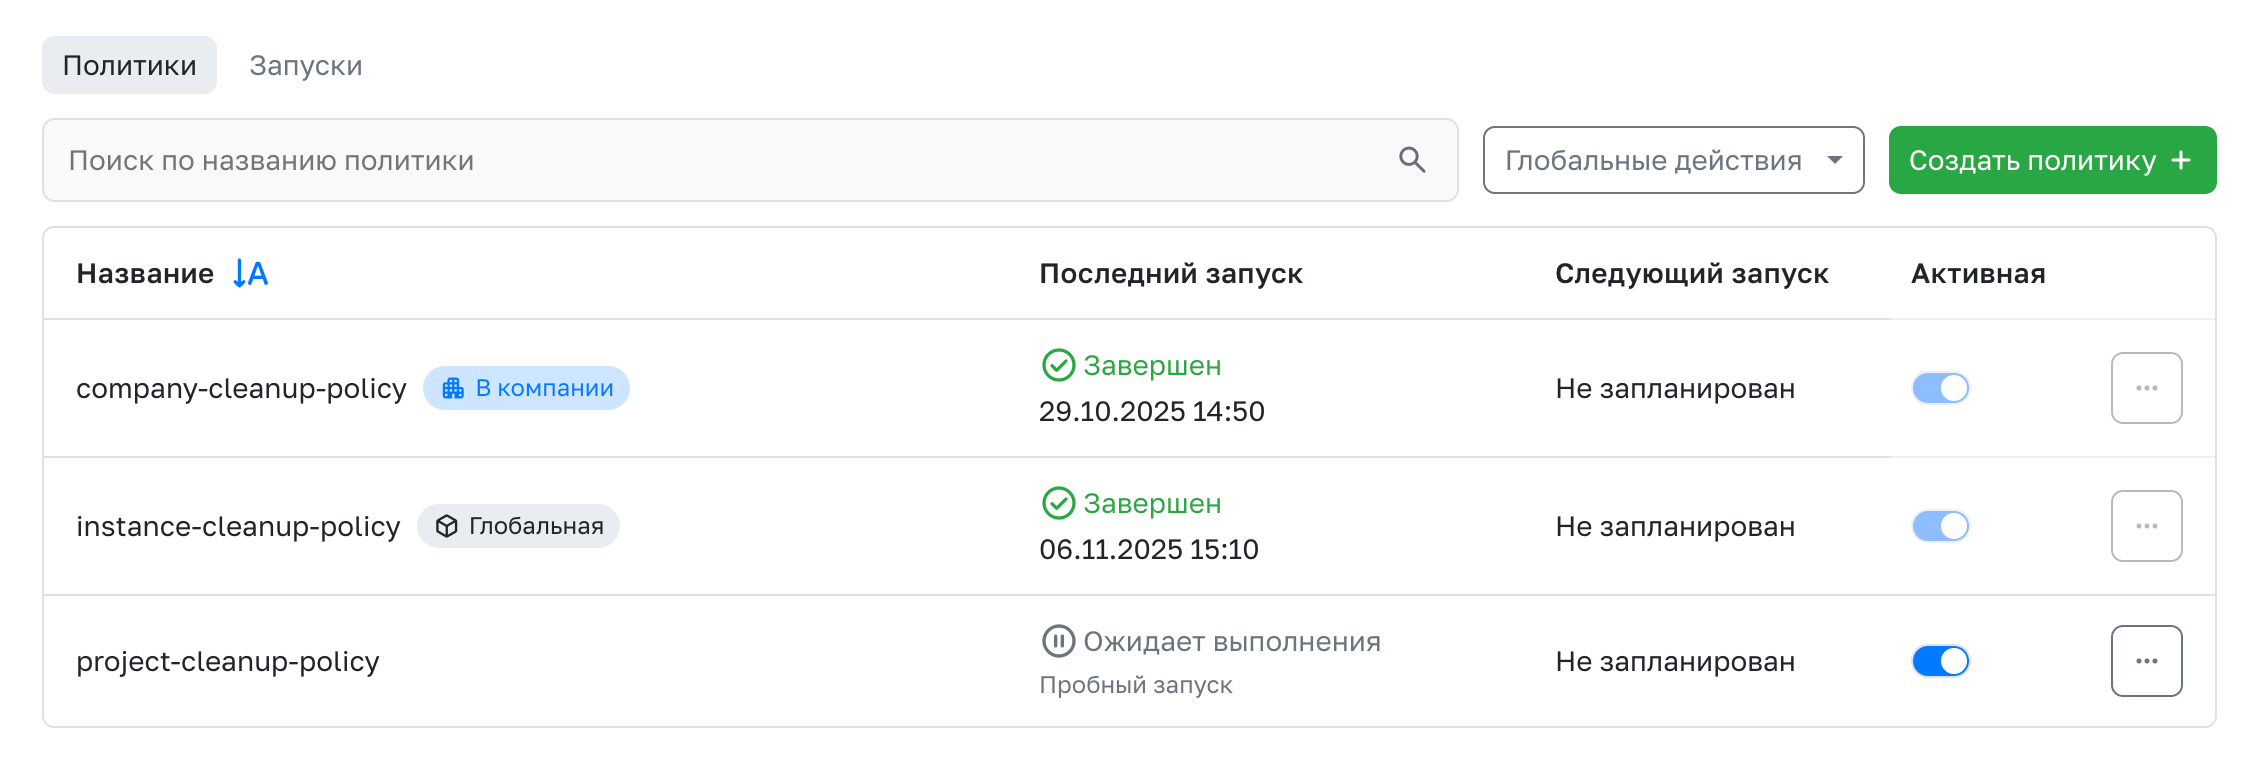
Task: Click the green checkmark icon for company-cleanup-policy
Action: [1057, 365]
